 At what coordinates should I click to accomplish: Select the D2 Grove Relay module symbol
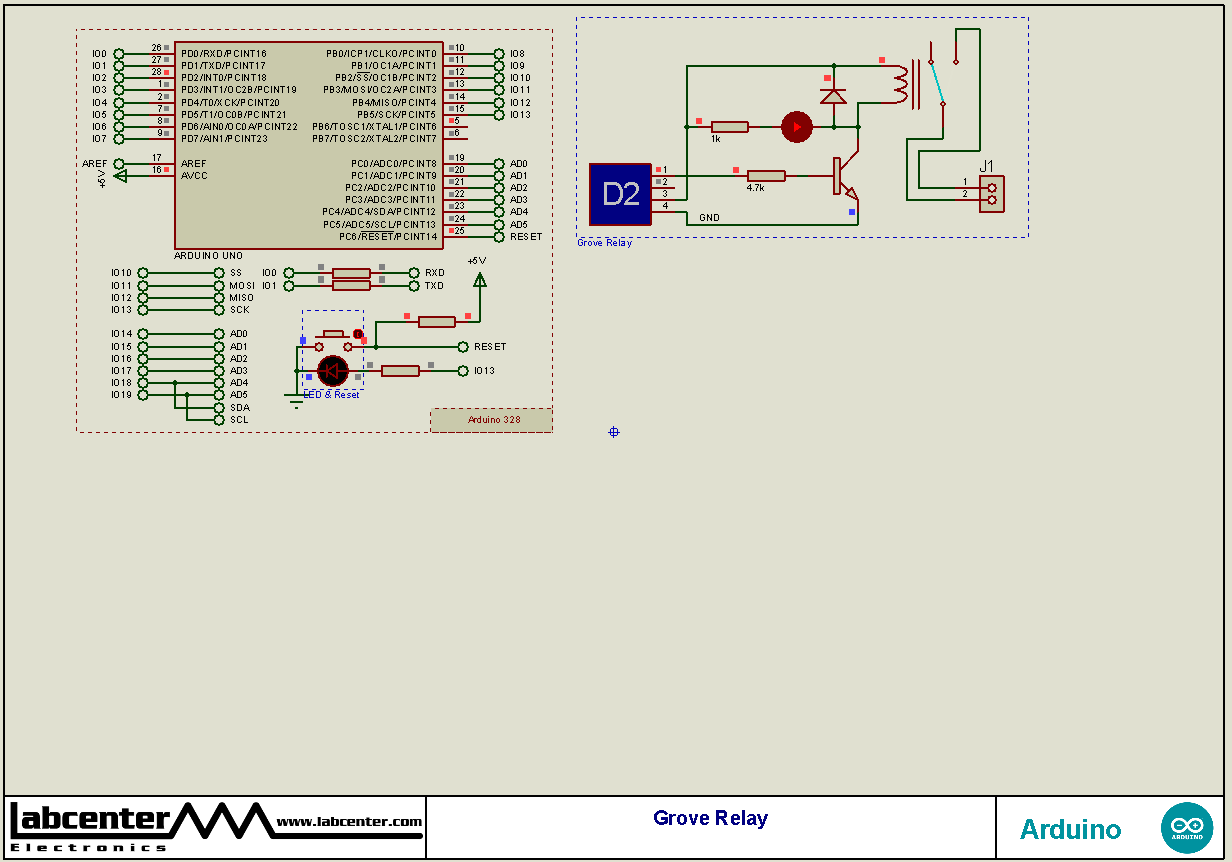(621, 194)
